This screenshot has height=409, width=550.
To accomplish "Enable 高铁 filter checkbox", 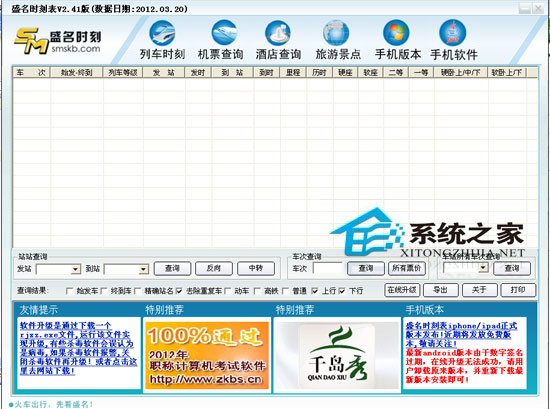I will [x=257, y=291].
